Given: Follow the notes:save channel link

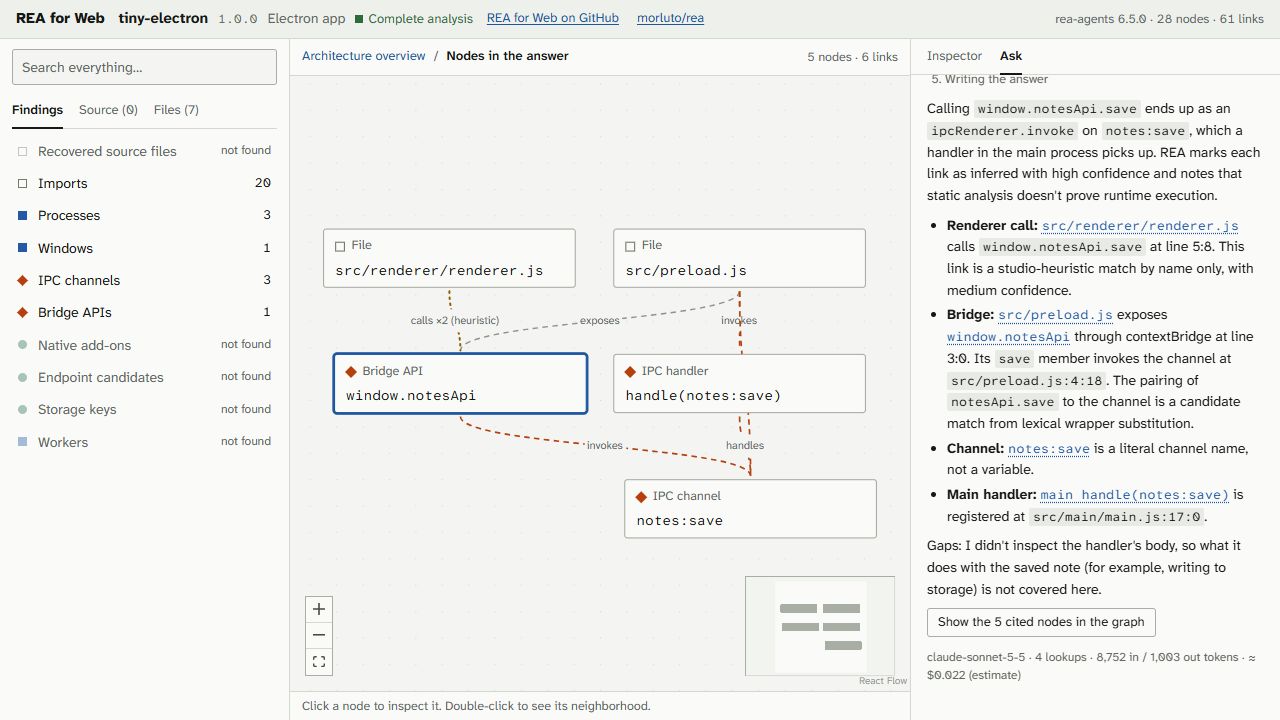Looking at the screenshot, I should [x=1049, y=449].
